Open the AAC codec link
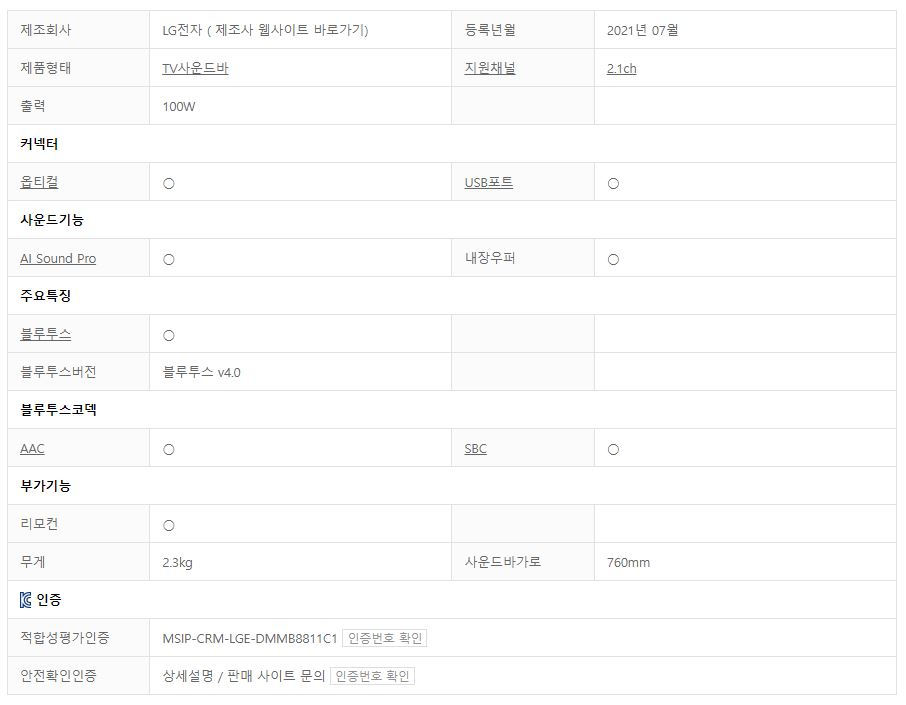Image resolution: width=906 pixels, height=705 pixels. [x=32, y=448]
